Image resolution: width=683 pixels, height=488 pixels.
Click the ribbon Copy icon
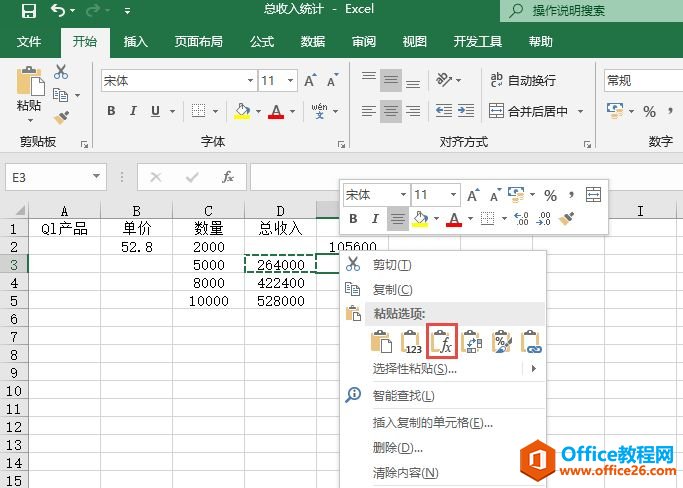click(x=61, y=95)
